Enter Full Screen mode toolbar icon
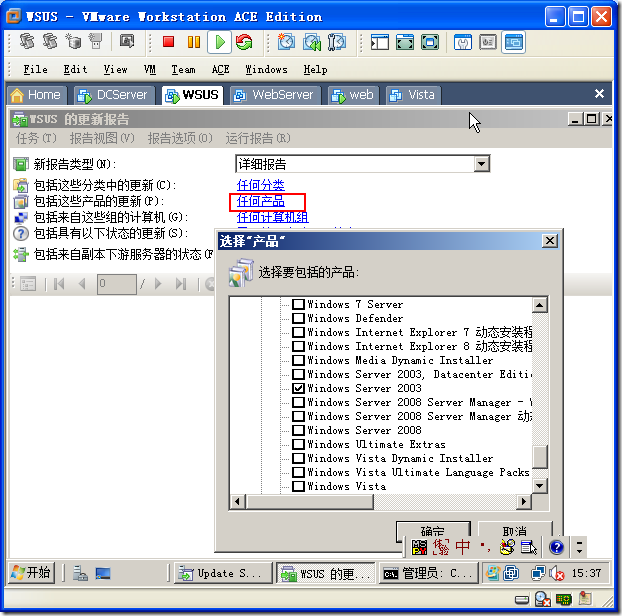 pyautogui.click(x=430, y=42)
